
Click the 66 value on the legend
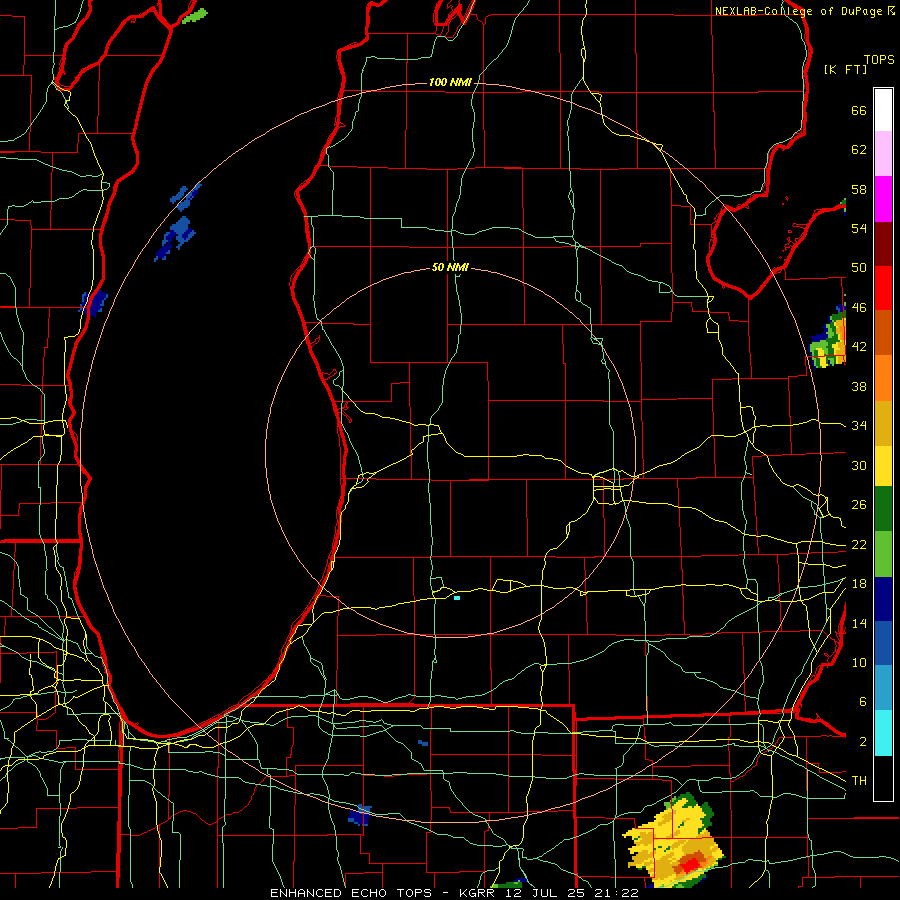point(859,111)
